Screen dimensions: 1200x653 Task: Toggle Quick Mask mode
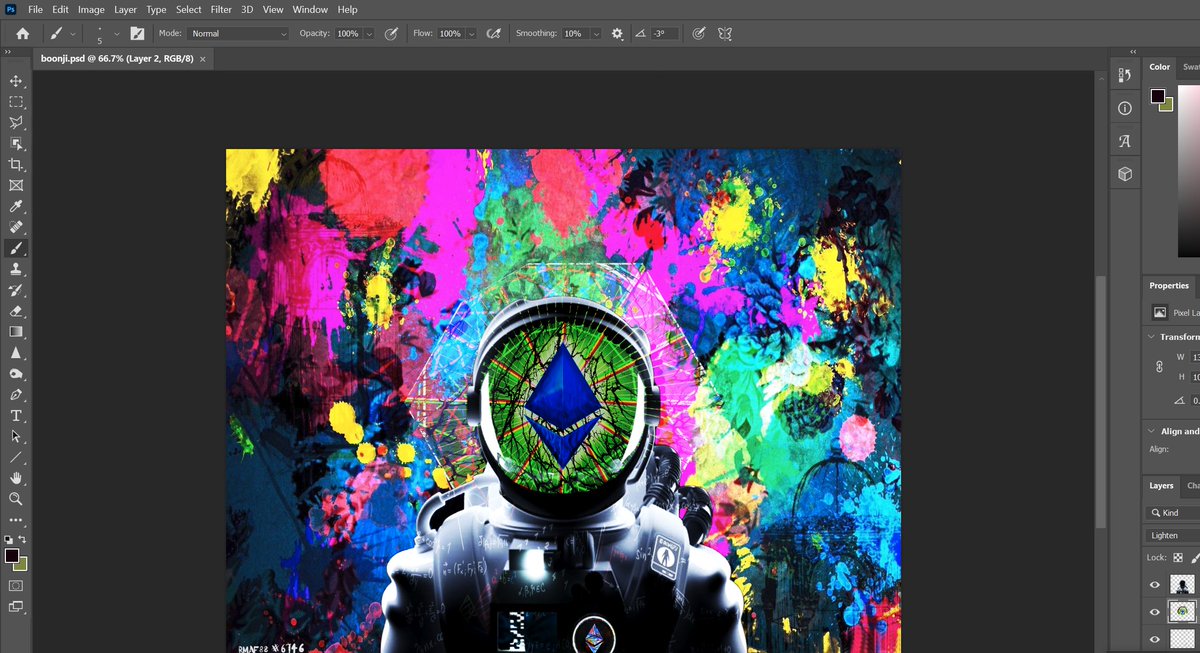(x=16, y=585)
